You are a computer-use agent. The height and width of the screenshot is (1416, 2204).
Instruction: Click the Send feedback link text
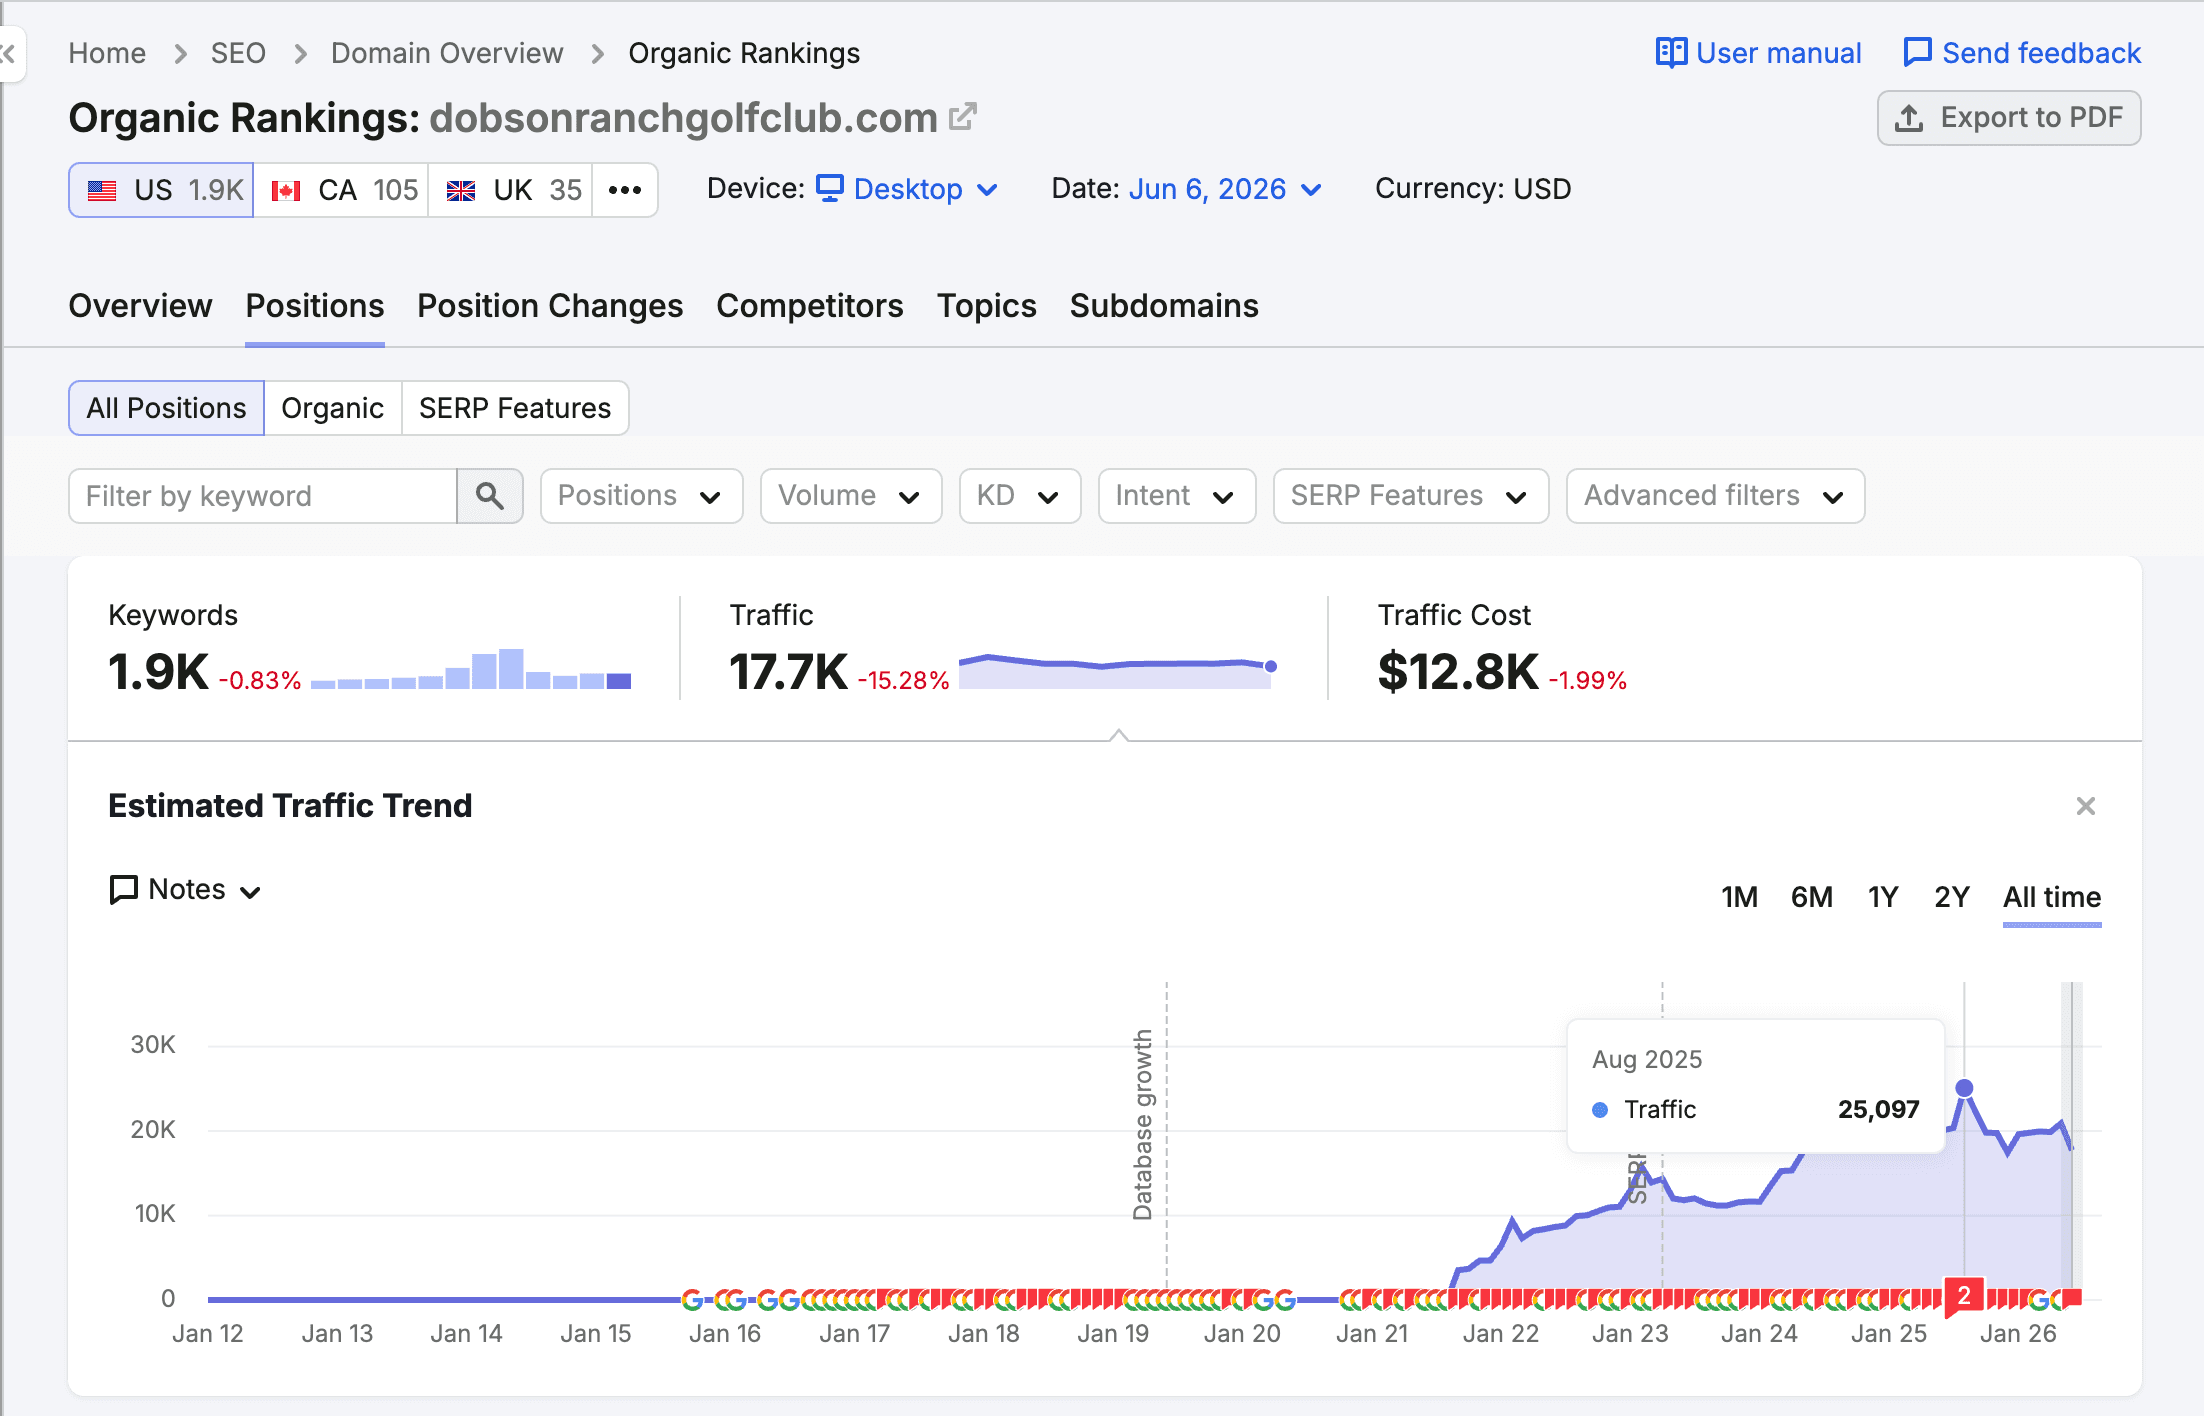pyautogui.click(x=2041, y=53)
